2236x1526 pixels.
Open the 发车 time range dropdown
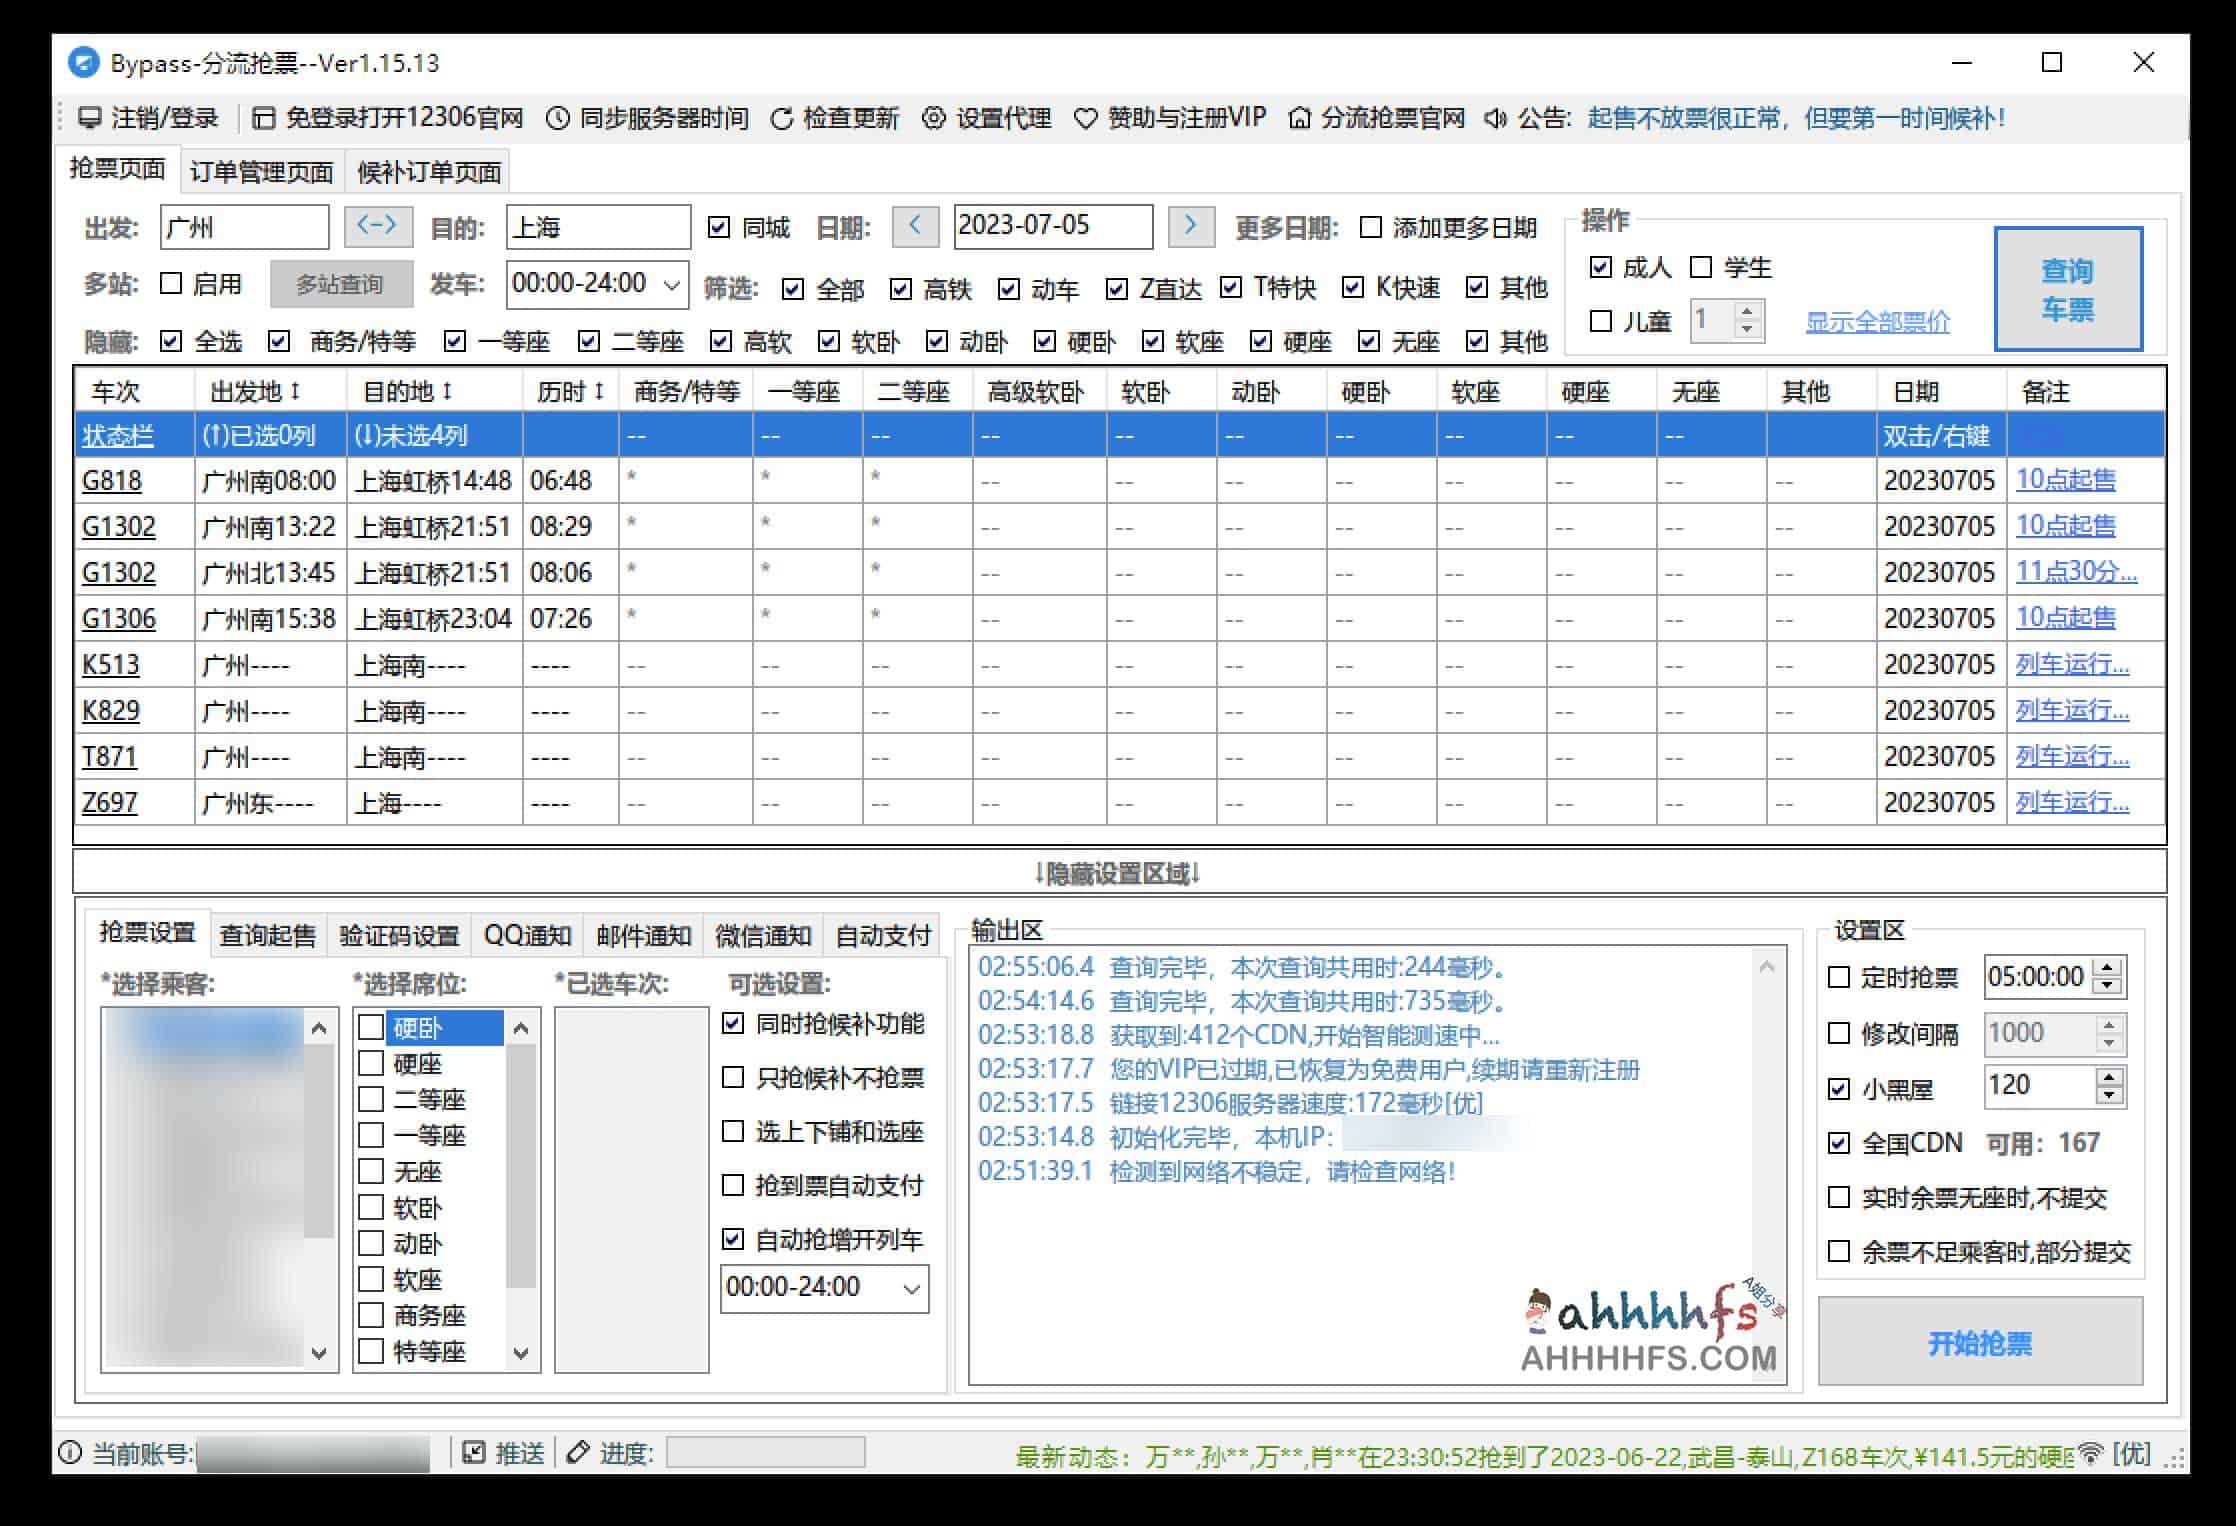coord(670,284)
